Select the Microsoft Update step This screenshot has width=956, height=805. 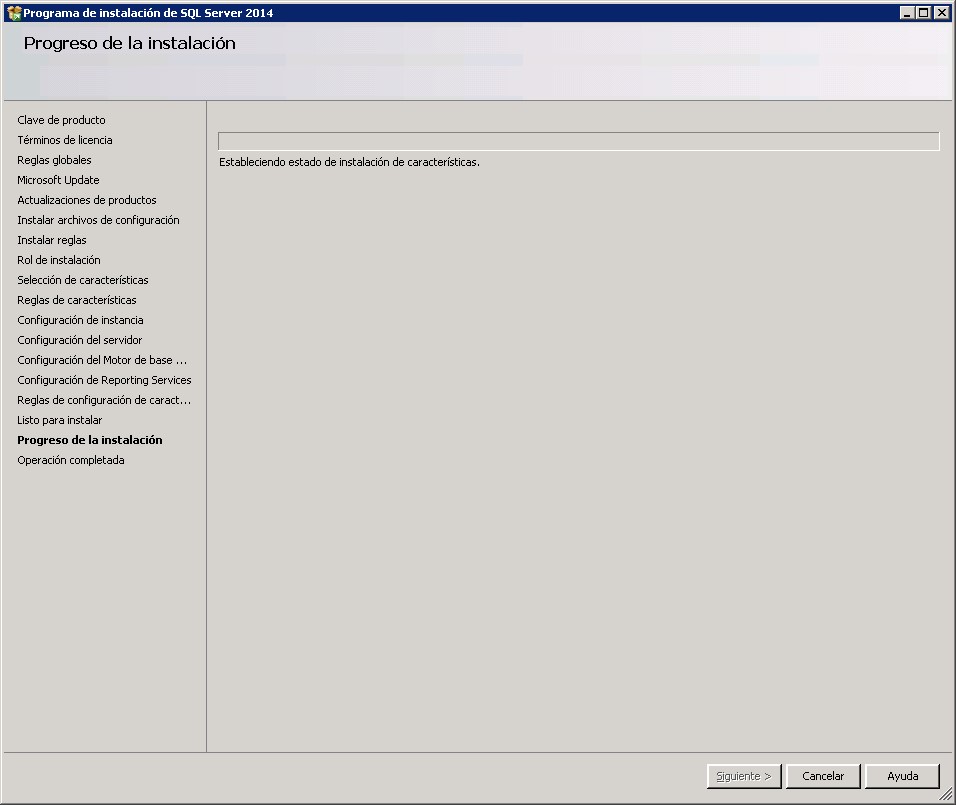[x=57, y=180]
